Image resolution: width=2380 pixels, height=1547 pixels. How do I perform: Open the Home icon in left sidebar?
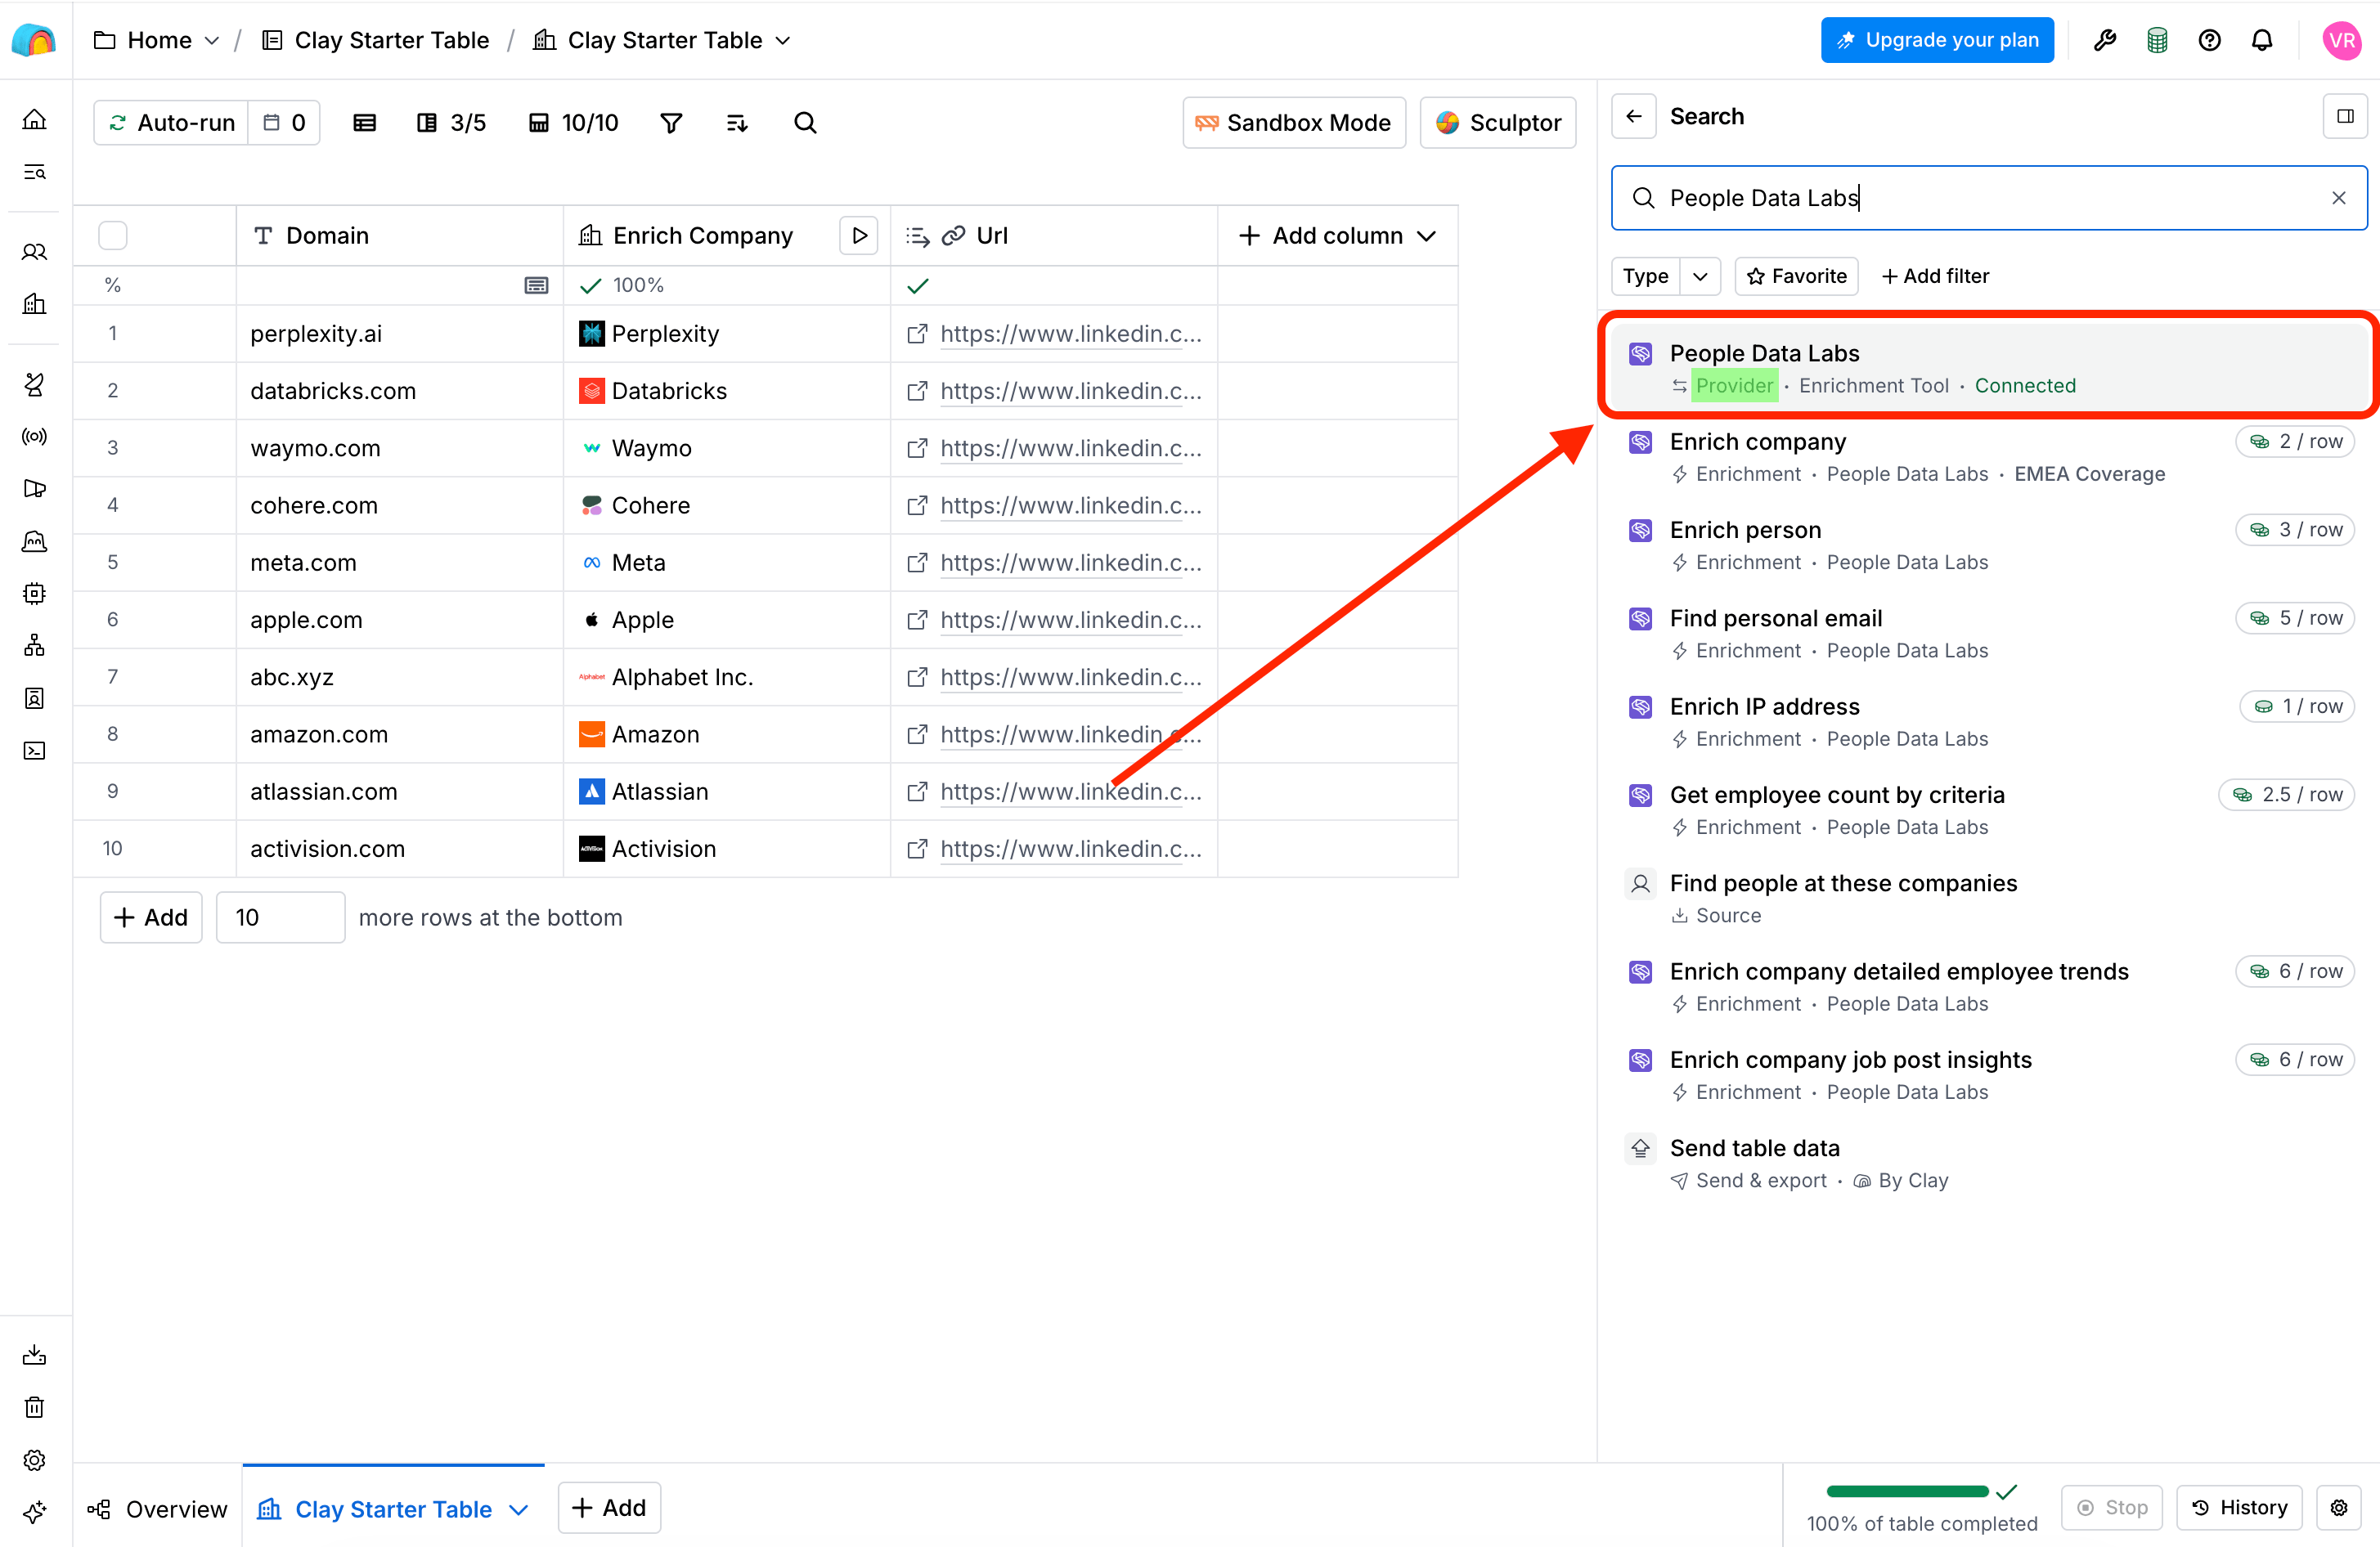click(34, 120)
